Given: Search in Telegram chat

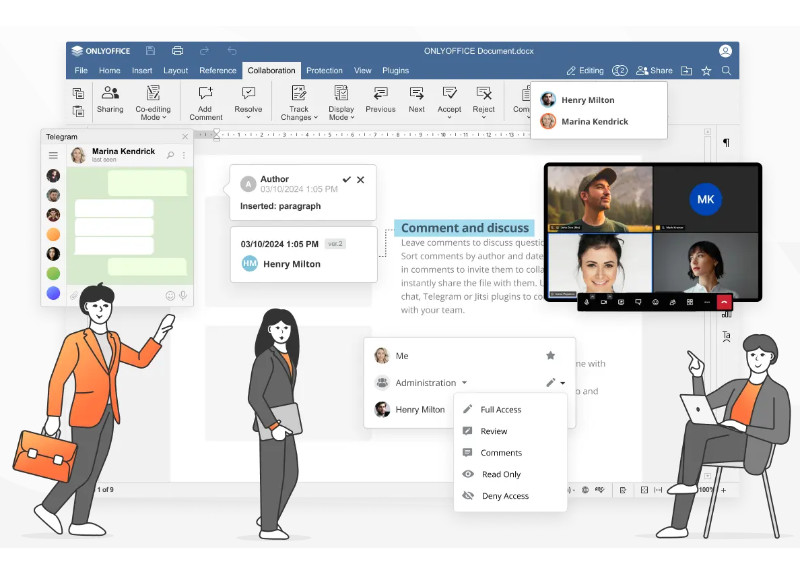Looking at the screenshot, I should pos(170,155).
